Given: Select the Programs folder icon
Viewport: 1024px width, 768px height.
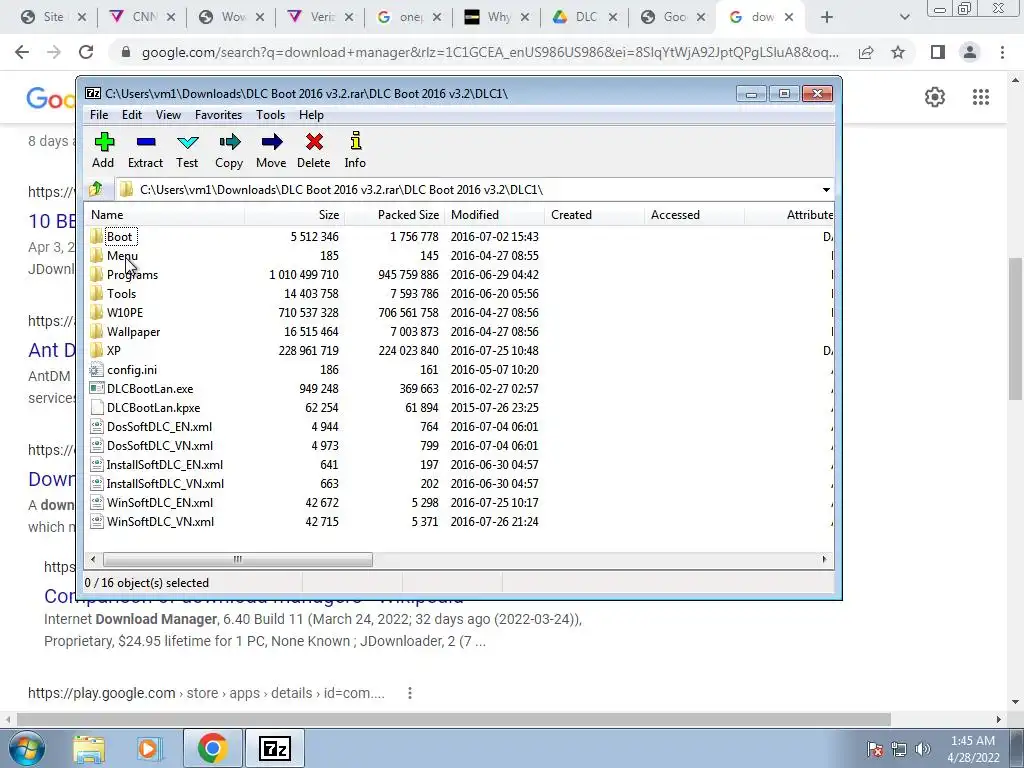Looking at the screenshot, I should coord(97,274).
